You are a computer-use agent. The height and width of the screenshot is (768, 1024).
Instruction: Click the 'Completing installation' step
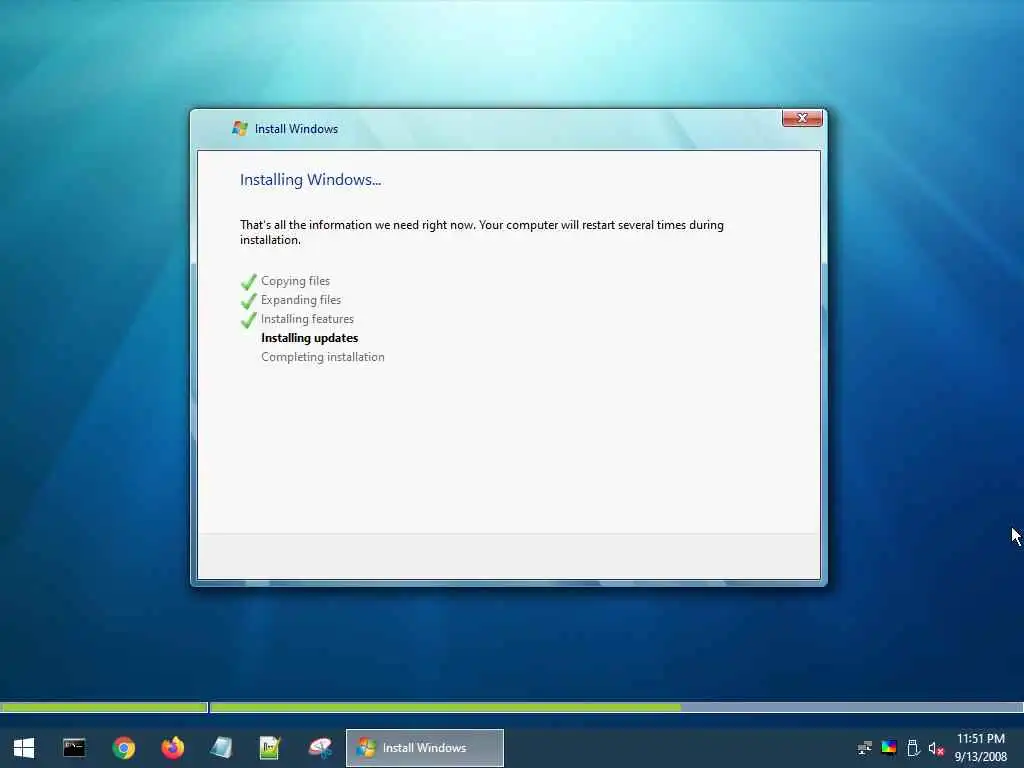coord(323,357)
